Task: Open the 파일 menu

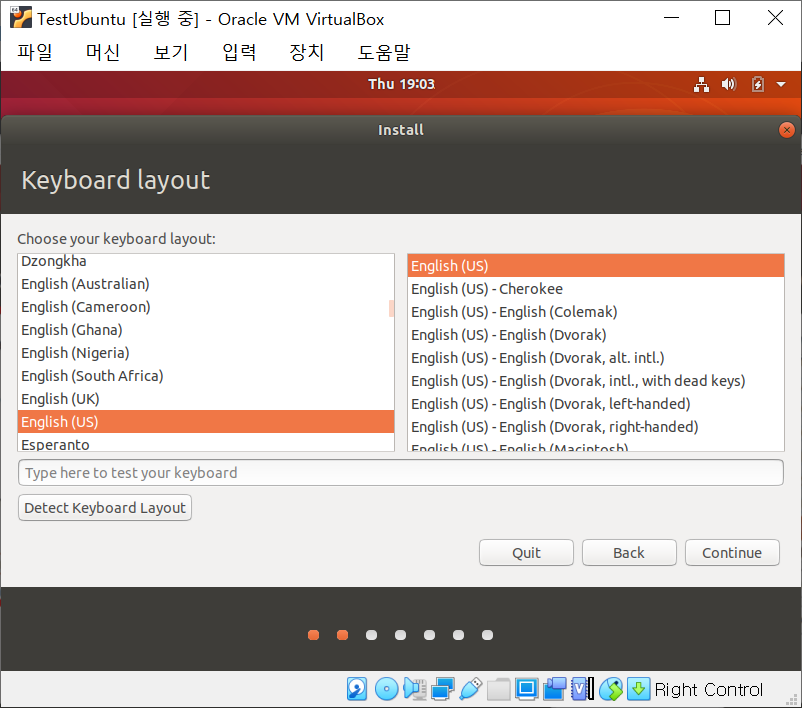Action: pos(35,52)
